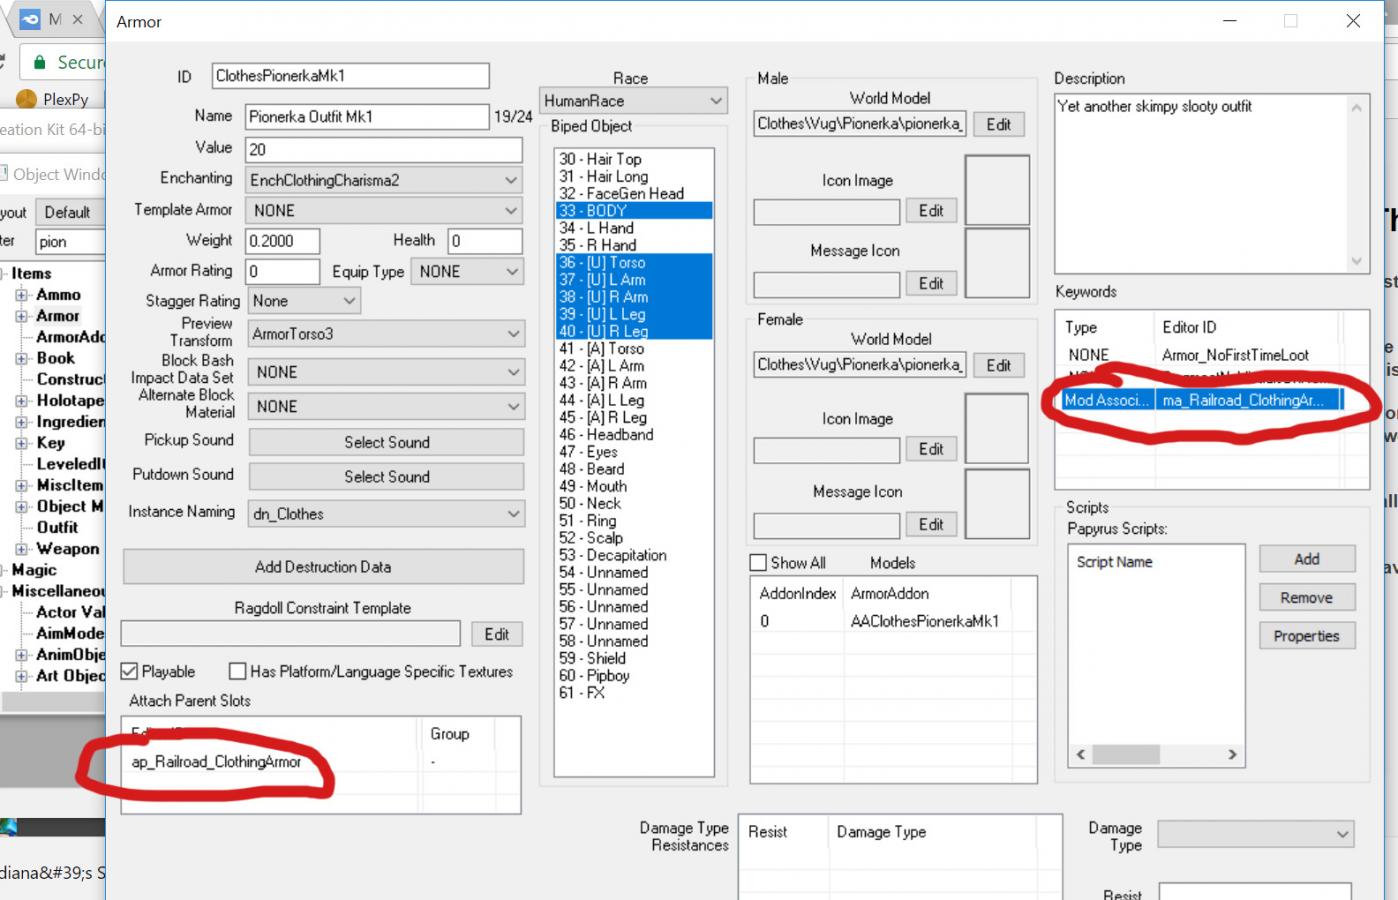Click the scroll left arrow in Papyrus Scripts
Image resolution: width=1398 pixels, height=900 pixels.
(1080, 754)
